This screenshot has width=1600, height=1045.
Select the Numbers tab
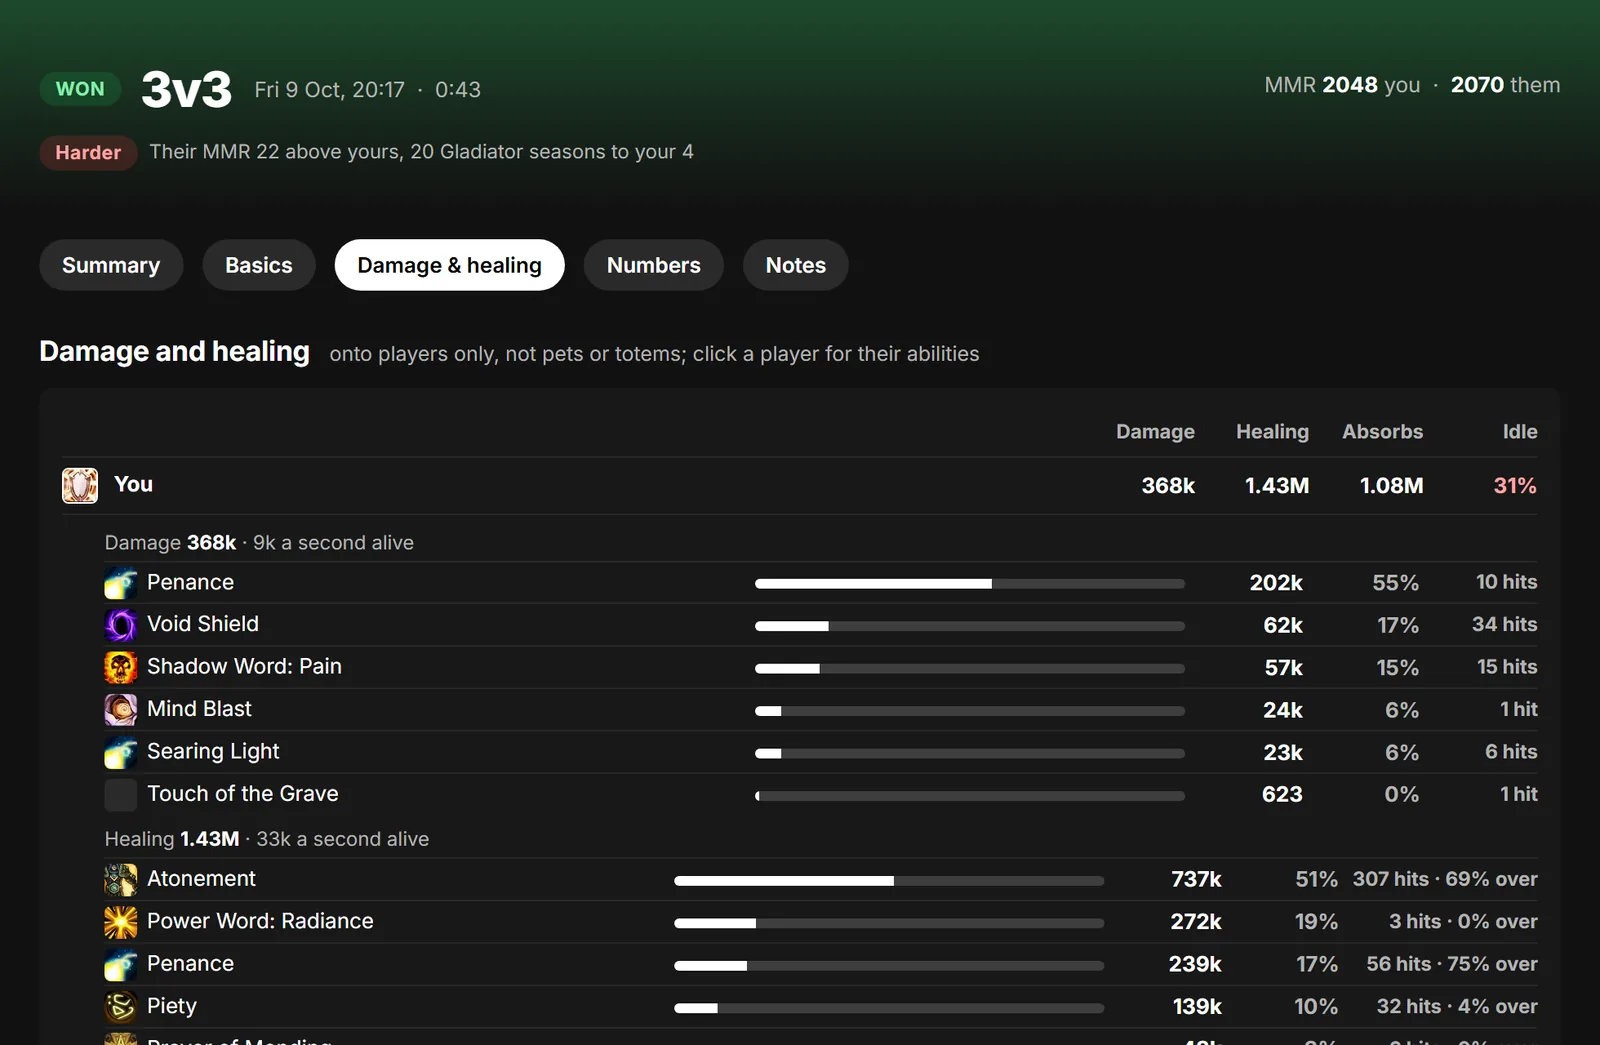[654, 265]
